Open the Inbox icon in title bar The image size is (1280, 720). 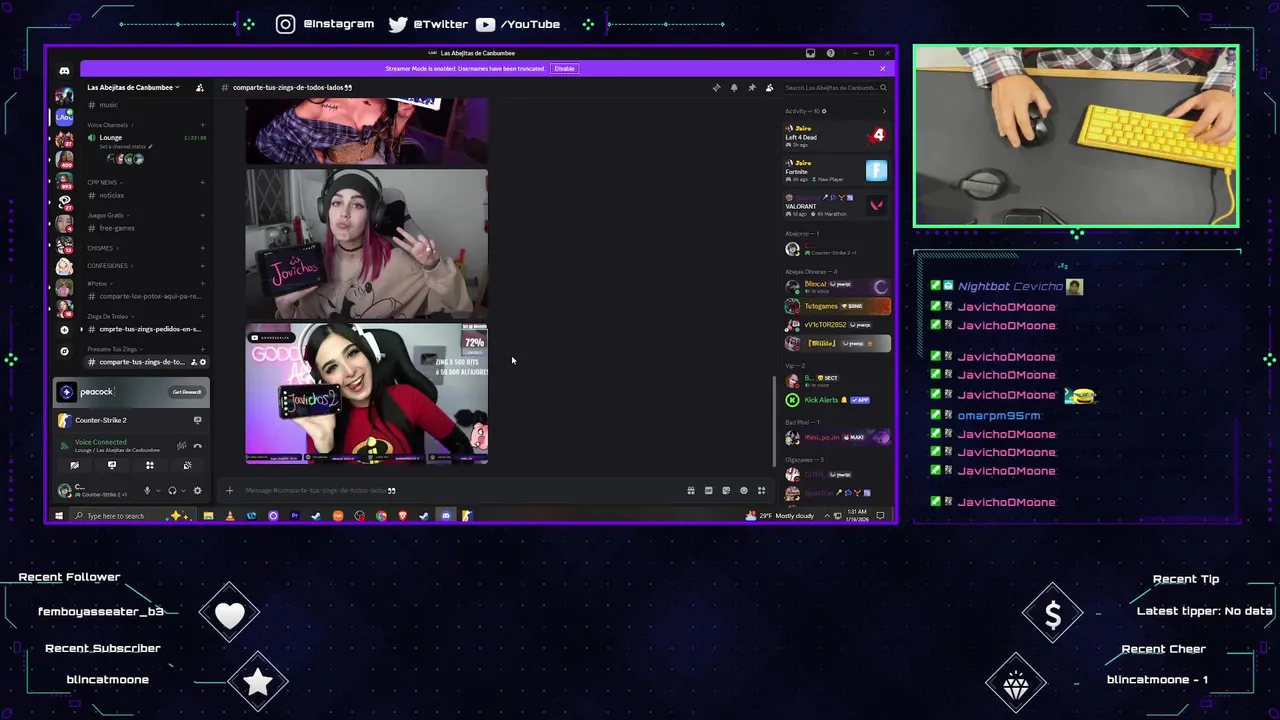pyautogui.click(x=810, y=53)
